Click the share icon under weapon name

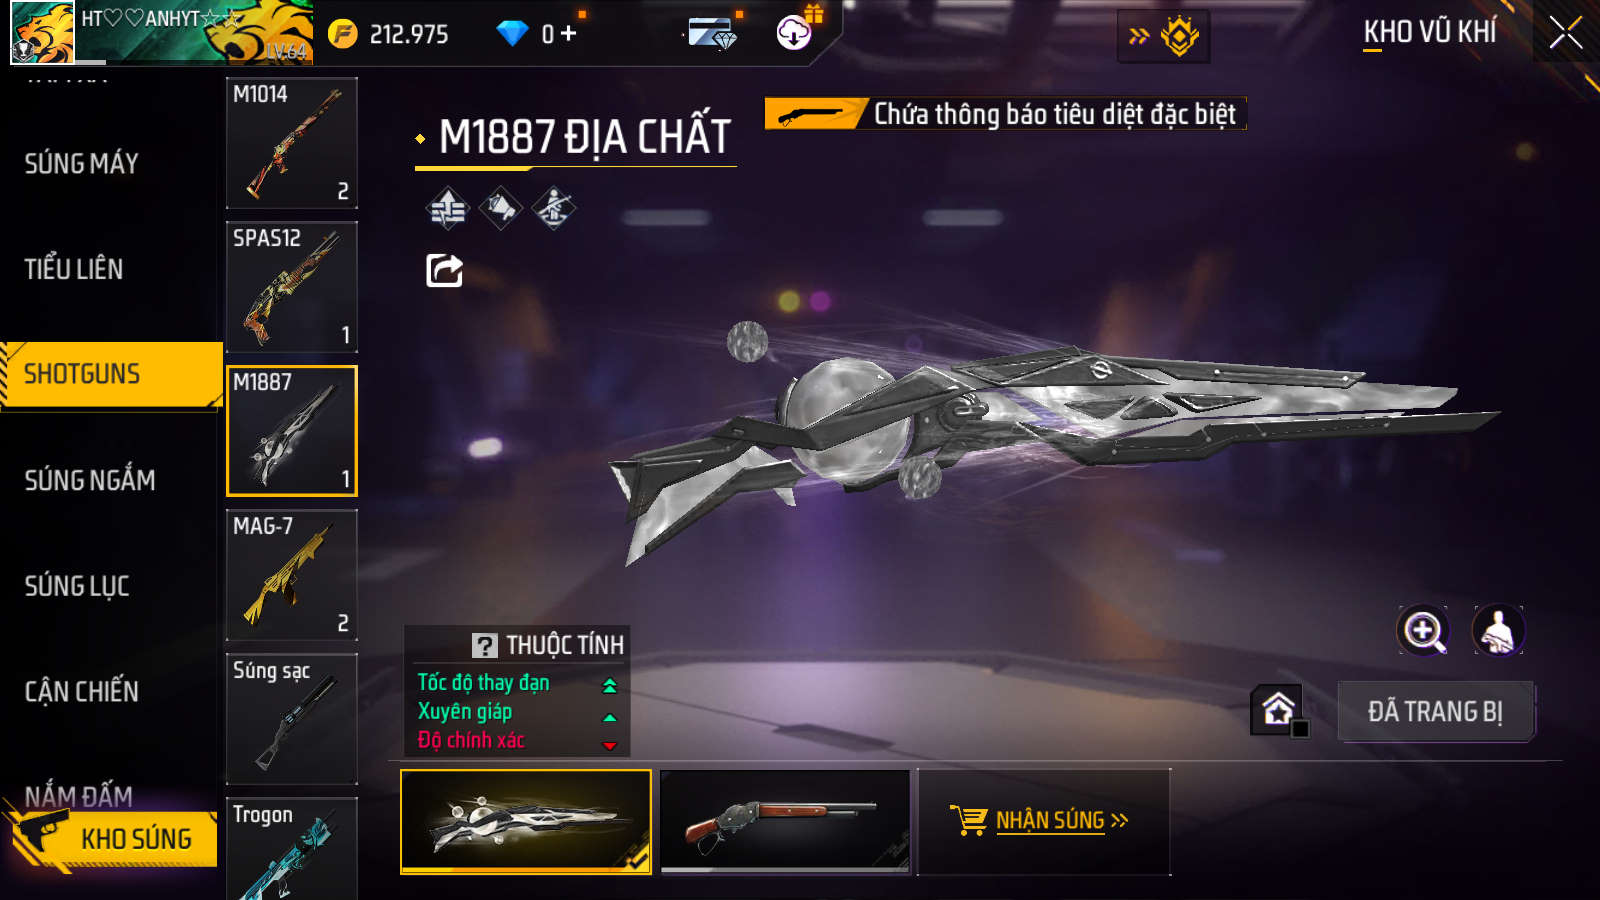coord(444,270)
